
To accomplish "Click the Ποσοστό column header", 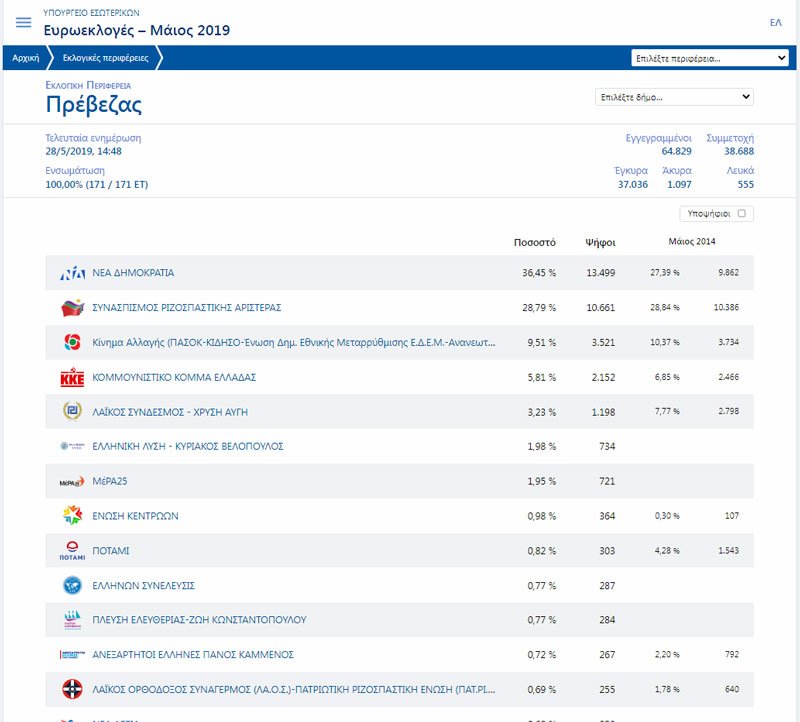I will coord(534,241).
